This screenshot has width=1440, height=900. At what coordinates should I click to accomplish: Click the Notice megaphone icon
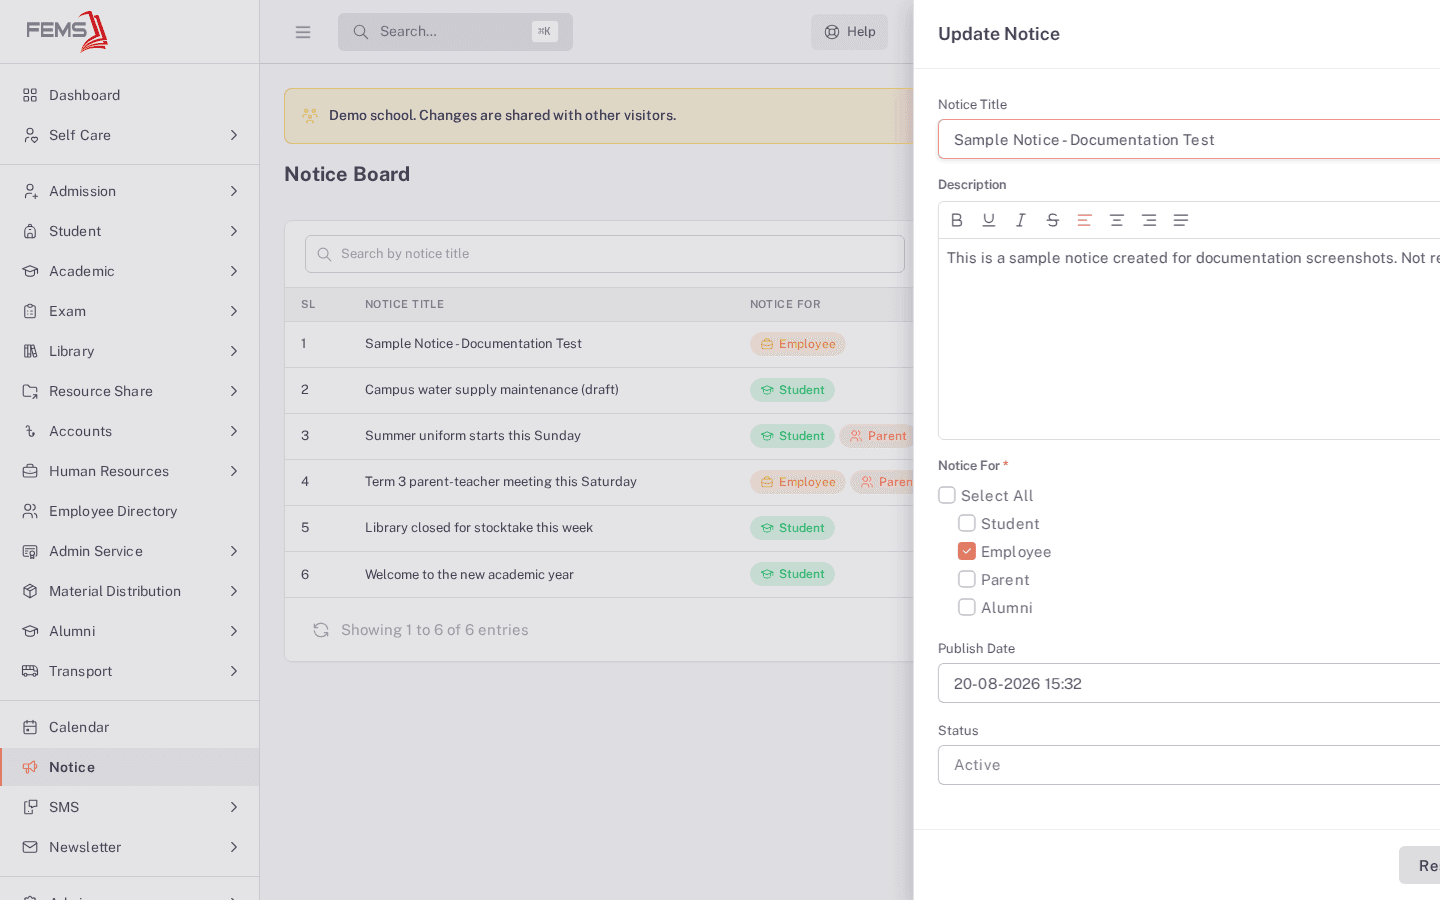(x=30, y=767)
